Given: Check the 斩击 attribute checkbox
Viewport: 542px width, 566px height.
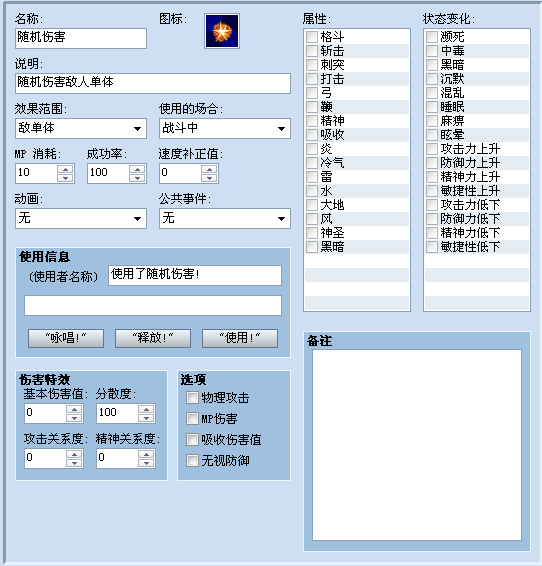Looking at the screenshot, I should [x=312, y=51].
